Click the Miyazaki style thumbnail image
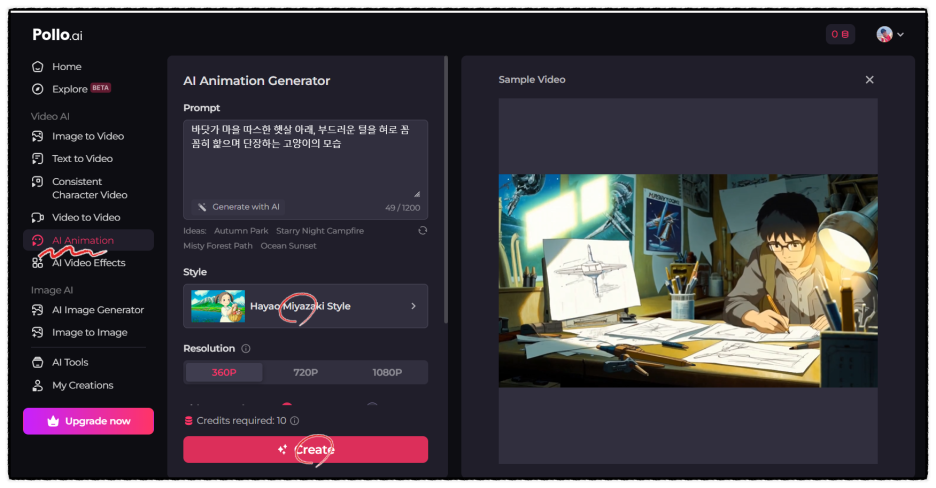 click(218, 306)
